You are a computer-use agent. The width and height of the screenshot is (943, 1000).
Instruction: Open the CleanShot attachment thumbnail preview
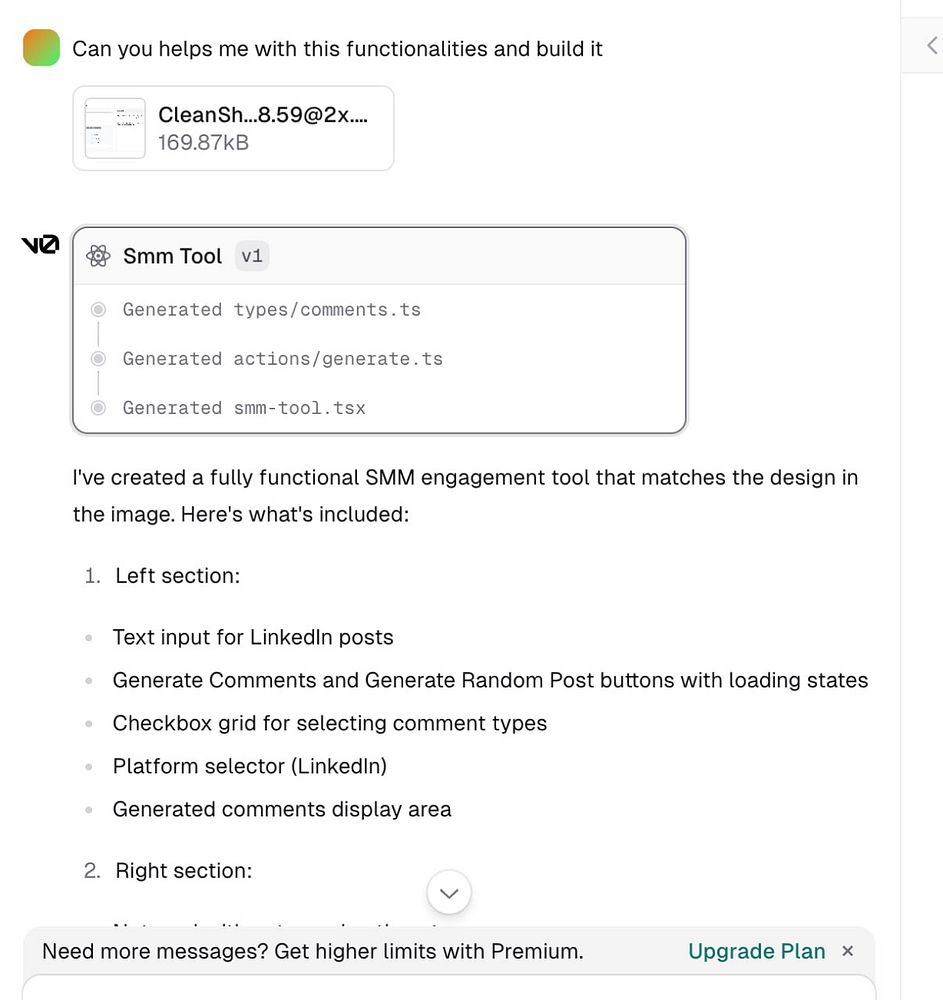pos(108,128)
